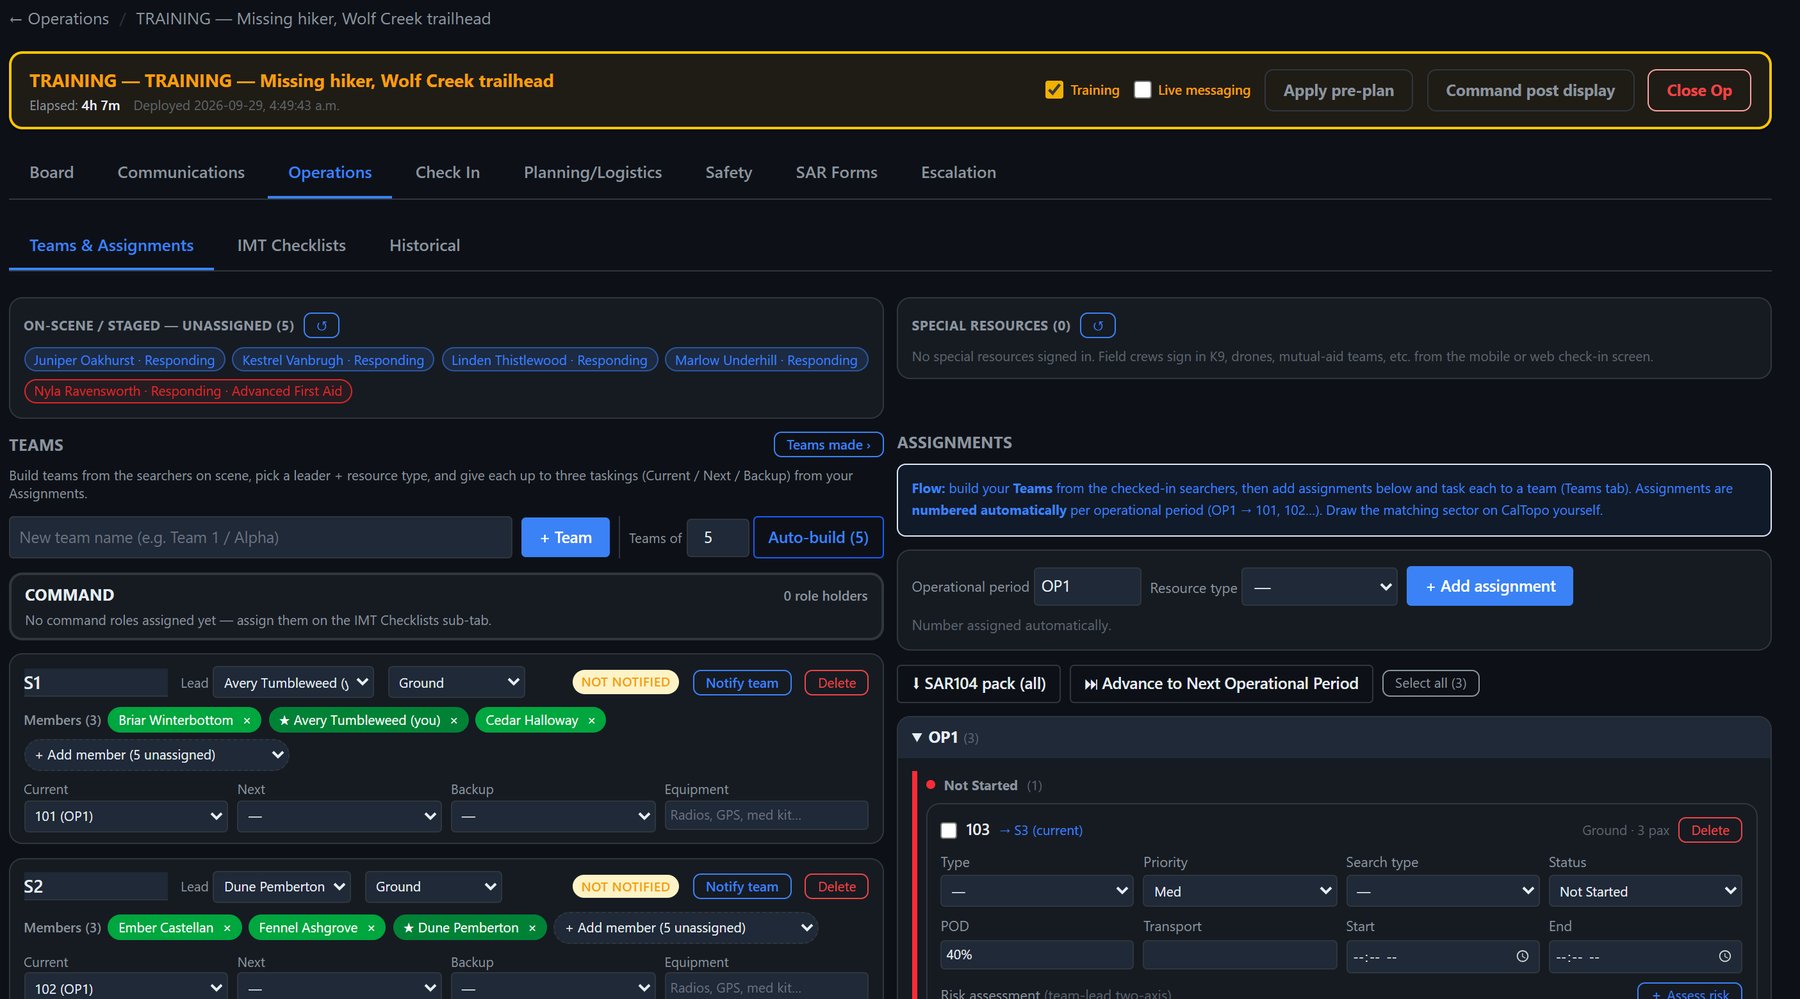
Task: Open the Check In tab
Action: click(447, 172)
